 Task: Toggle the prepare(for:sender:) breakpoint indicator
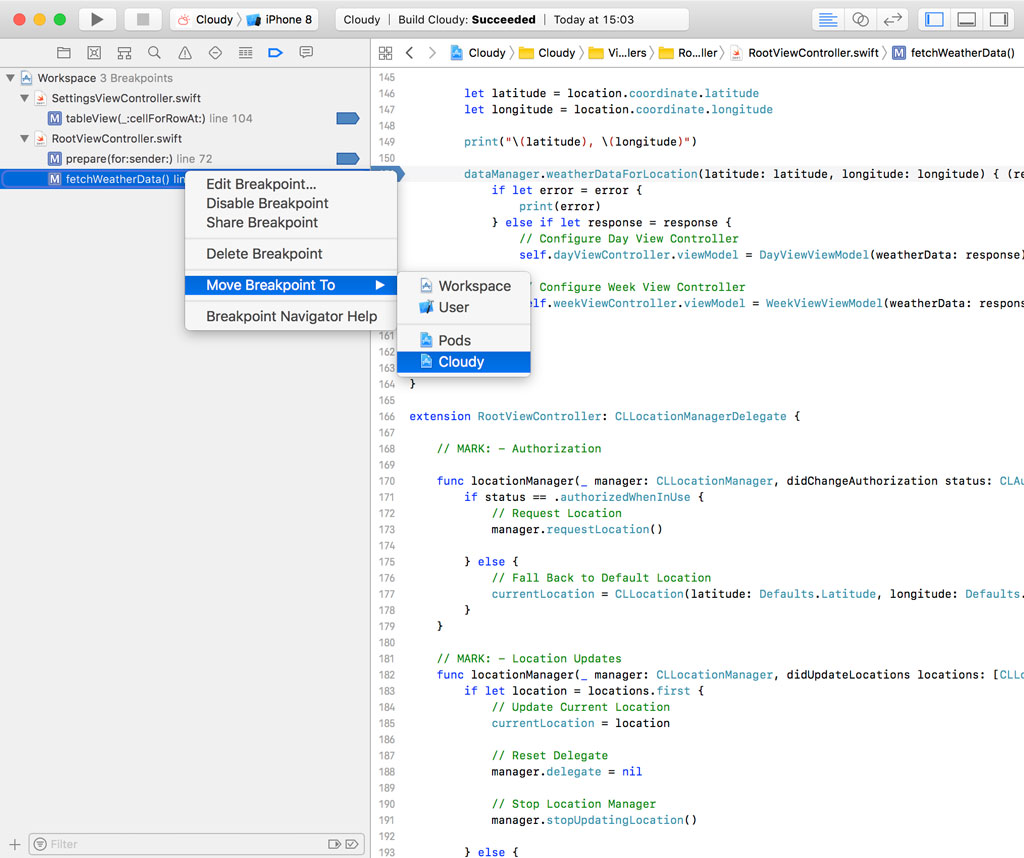pos(347,159)
